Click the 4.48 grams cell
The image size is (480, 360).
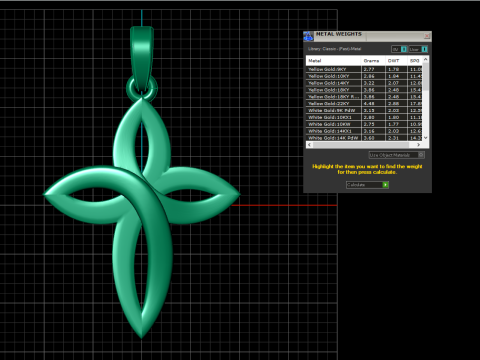coord(373,103)
